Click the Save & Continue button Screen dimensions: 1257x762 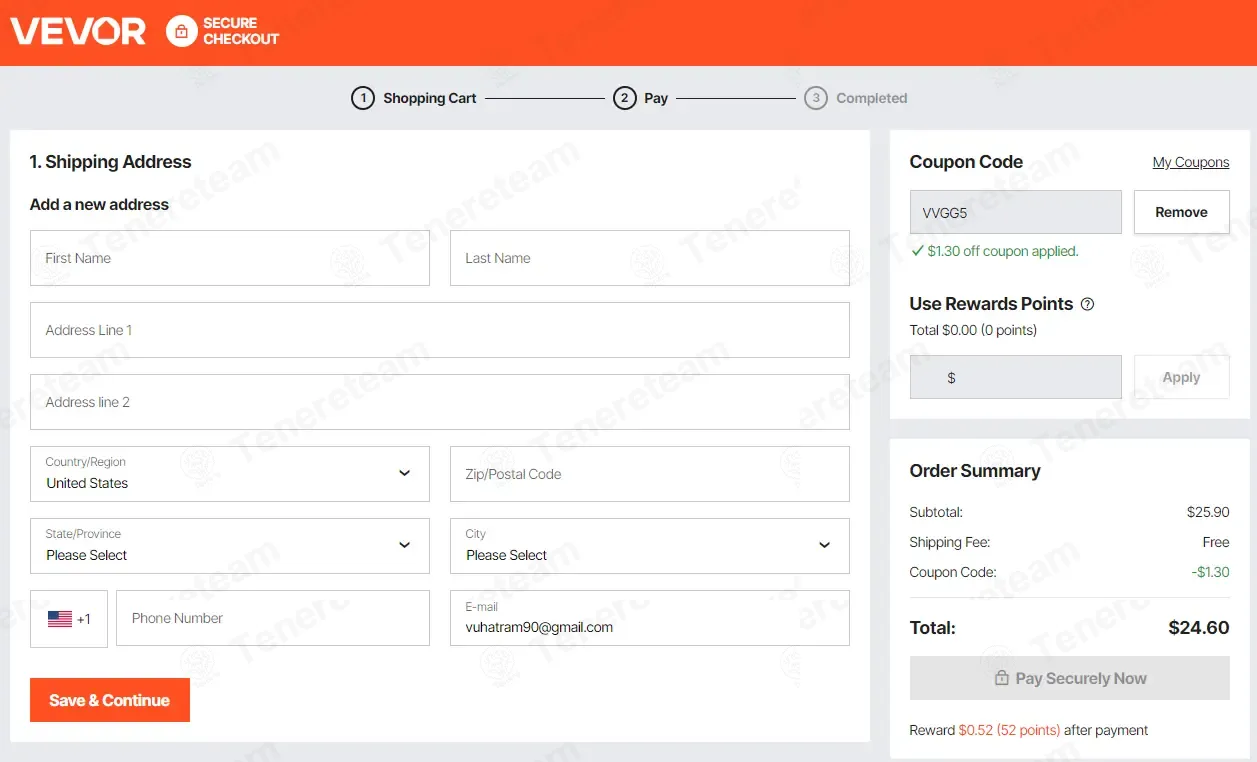[110, 700]
